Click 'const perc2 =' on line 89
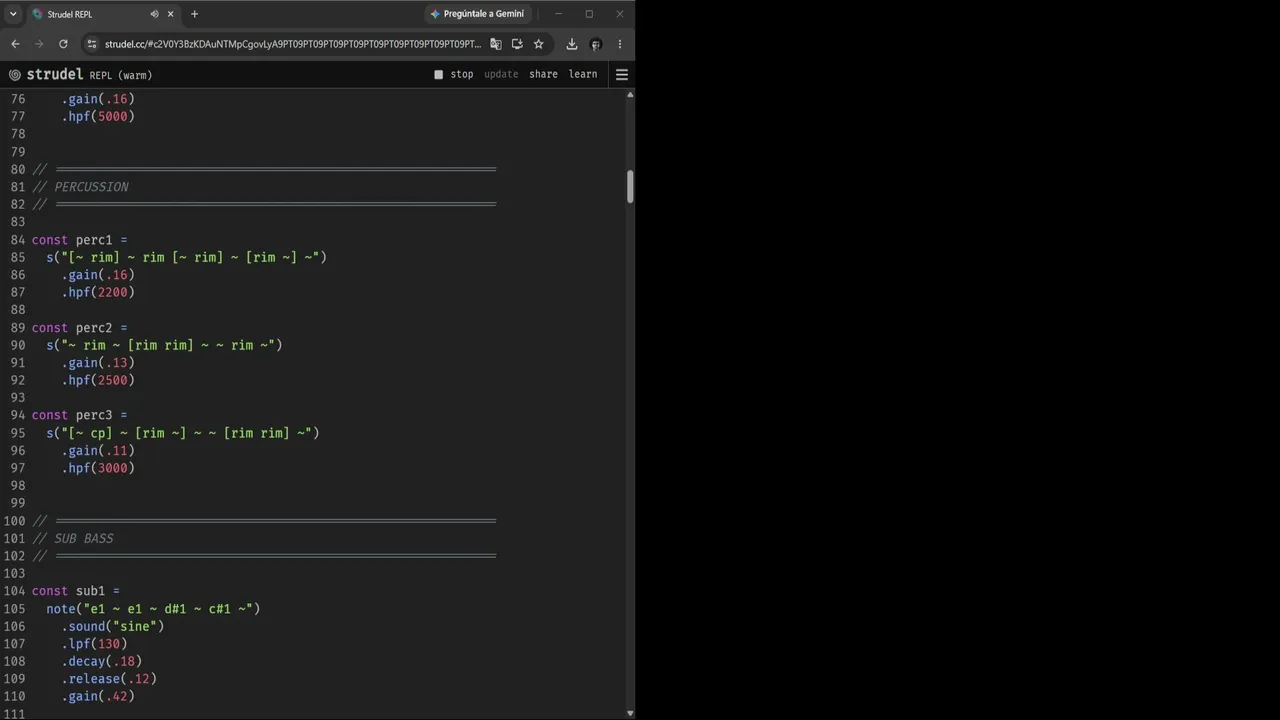 point(79,328)
